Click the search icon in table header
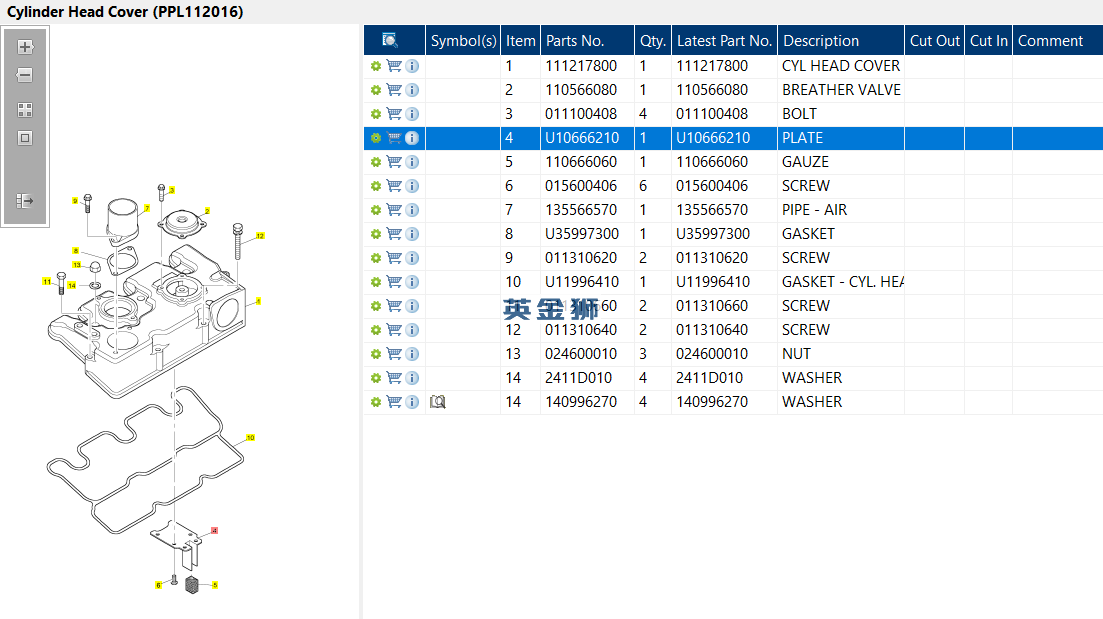This screenshot has width=1103, height=619. 390,41
